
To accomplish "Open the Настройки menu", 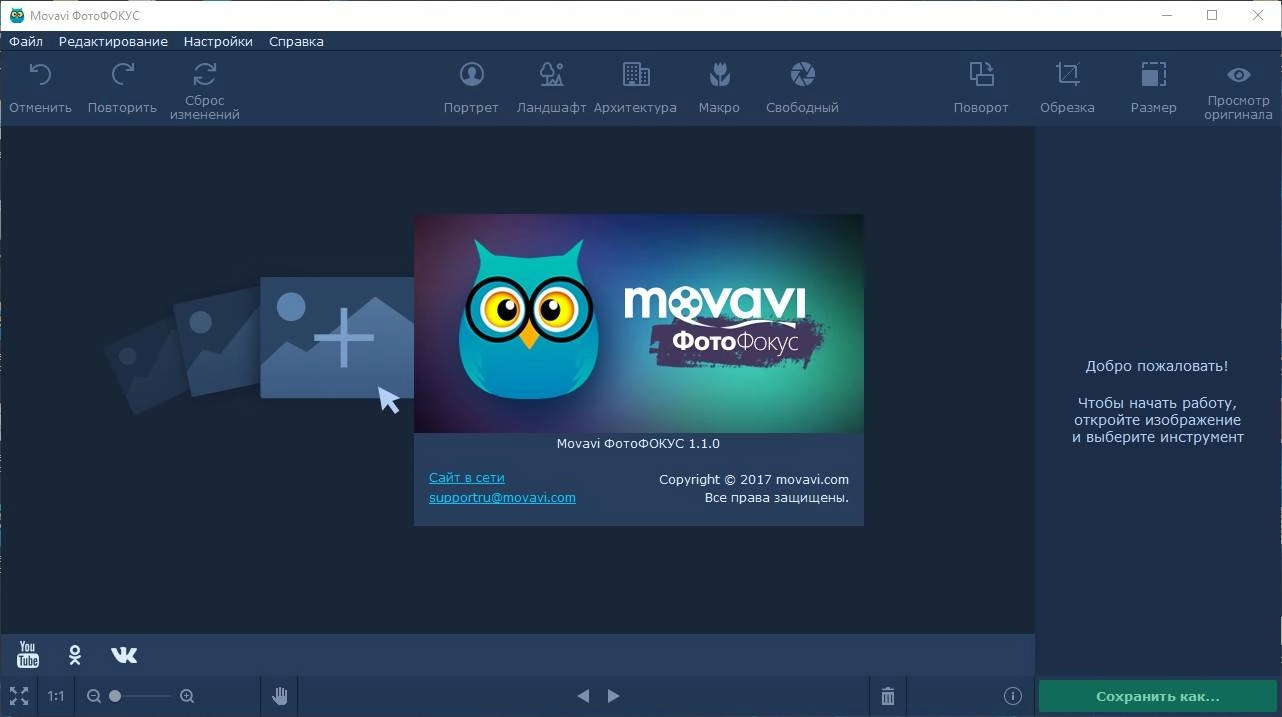I will (218, 42).
